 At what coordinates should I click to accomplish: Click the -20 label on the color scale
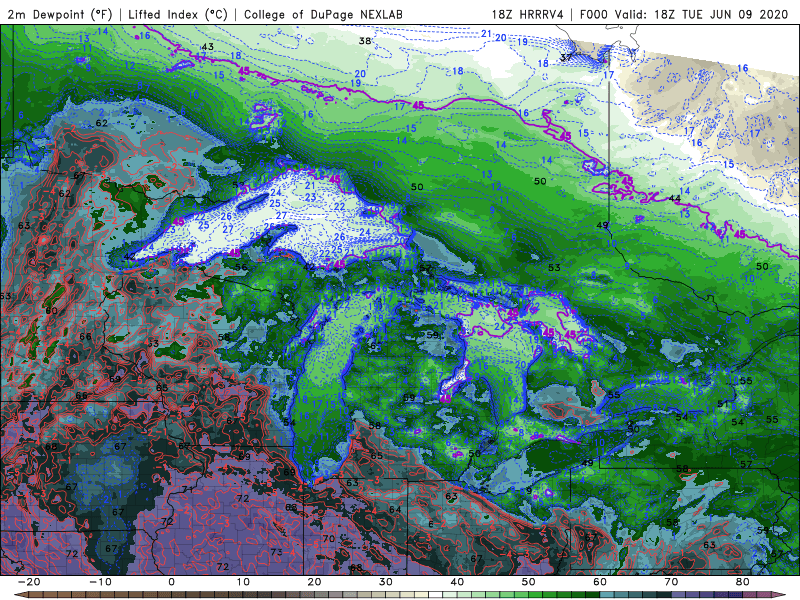[x=29, y=582]
